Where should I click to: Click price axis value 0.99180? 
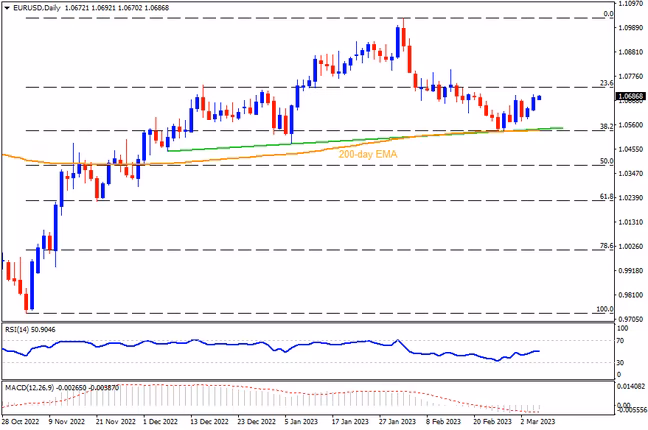pyautogui.click(x=631, y=270)
